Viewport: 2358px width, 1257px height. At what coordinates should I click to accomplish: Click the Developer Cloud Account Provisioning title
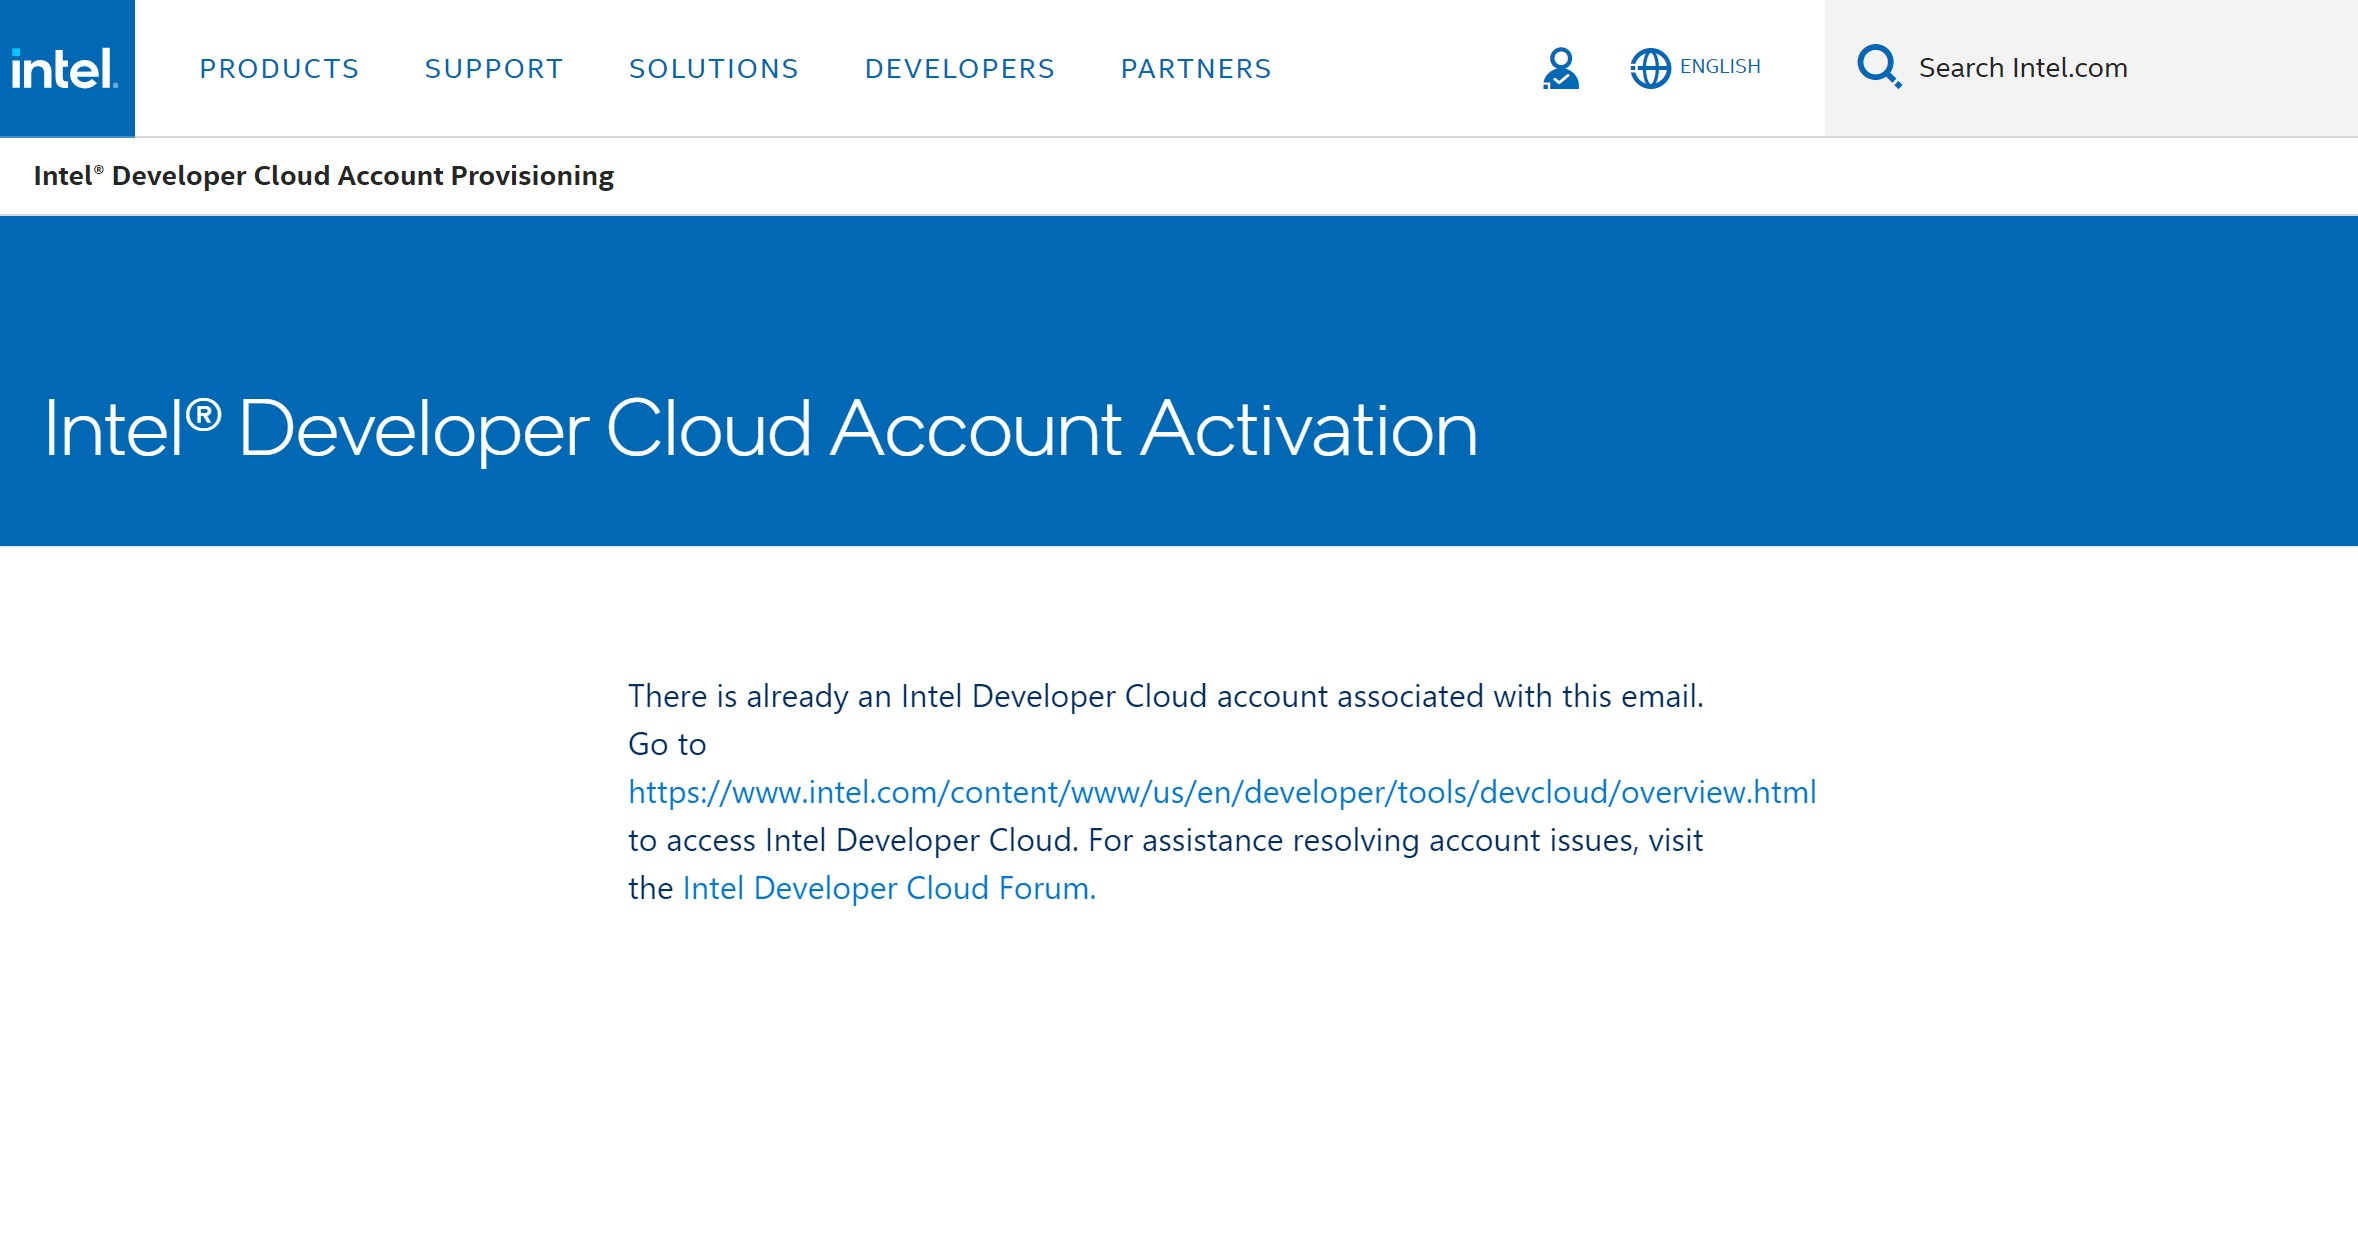(x=323, y=176)
